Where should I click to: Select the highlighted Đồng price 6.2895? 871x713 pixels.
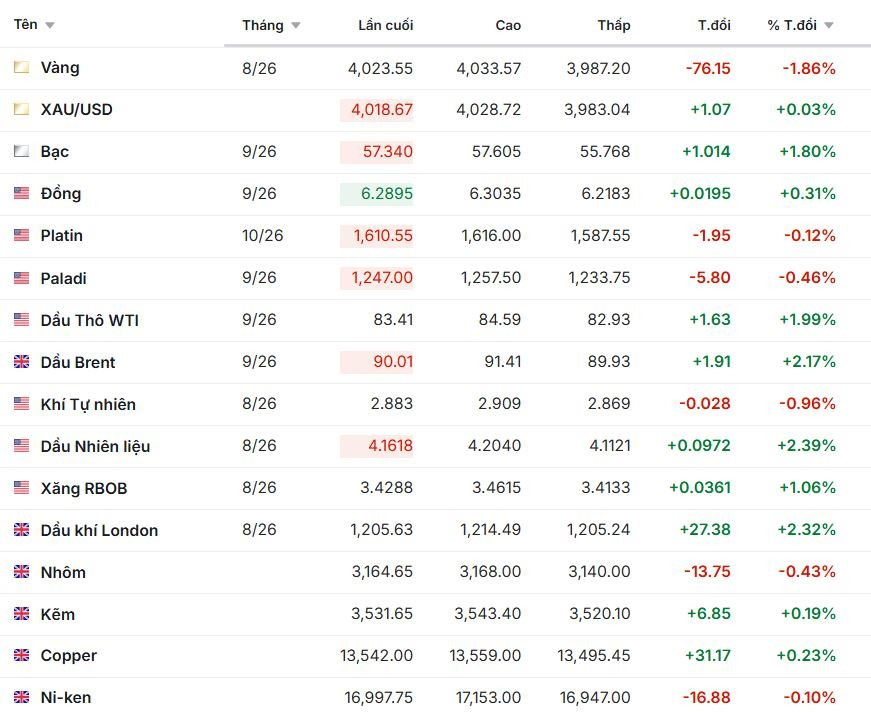click(377, 193)
